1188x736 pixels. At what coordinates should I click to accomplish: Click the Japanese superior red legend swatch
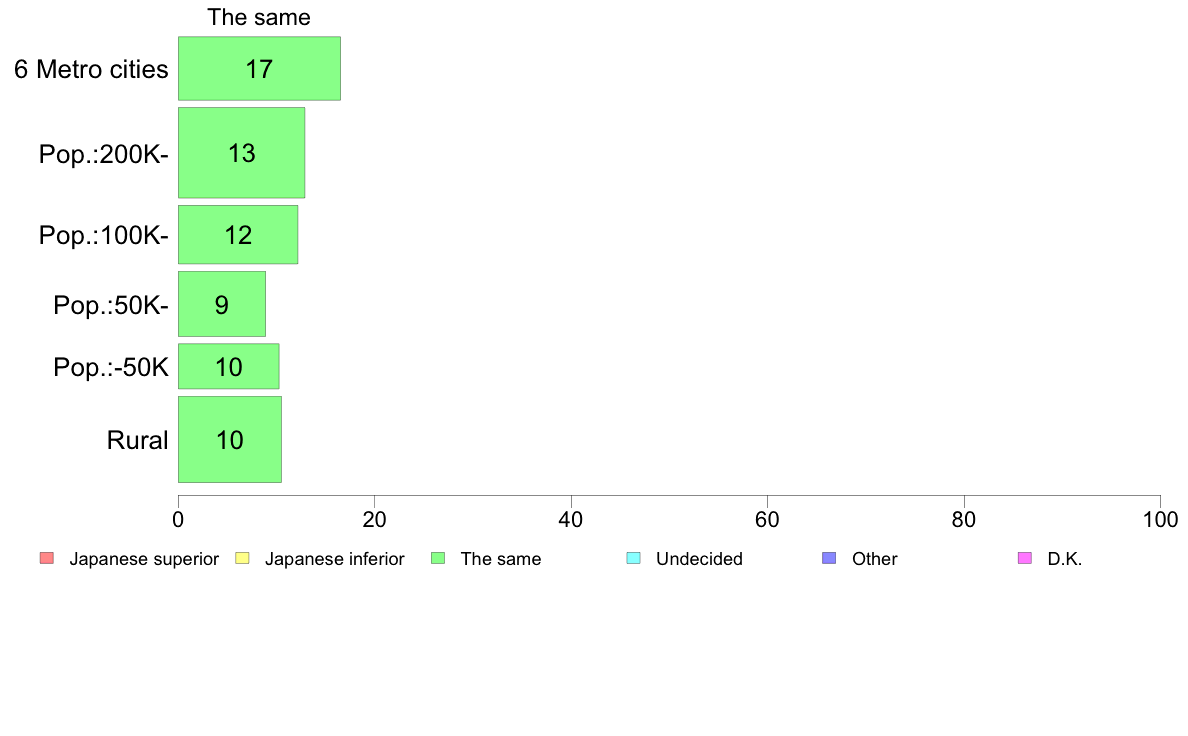point(46,559)
